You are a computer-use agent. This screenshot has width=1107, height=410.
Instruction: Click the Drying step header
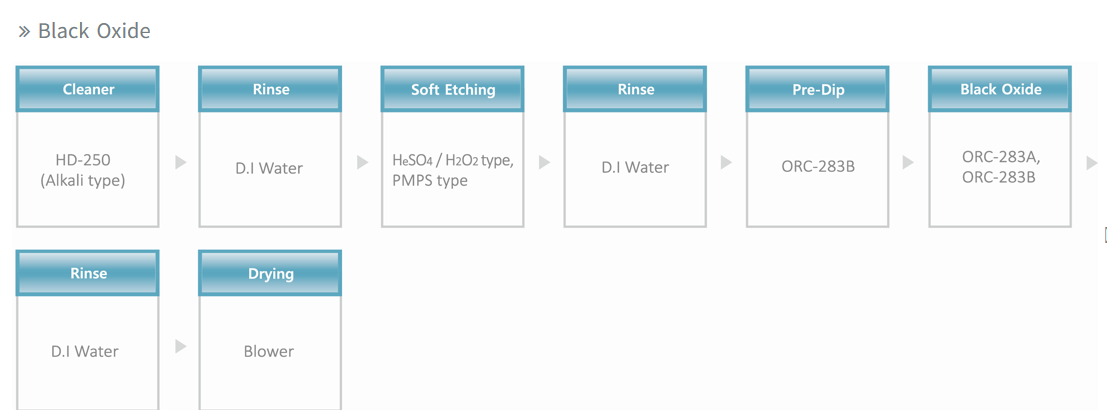[x=270, y=273]
